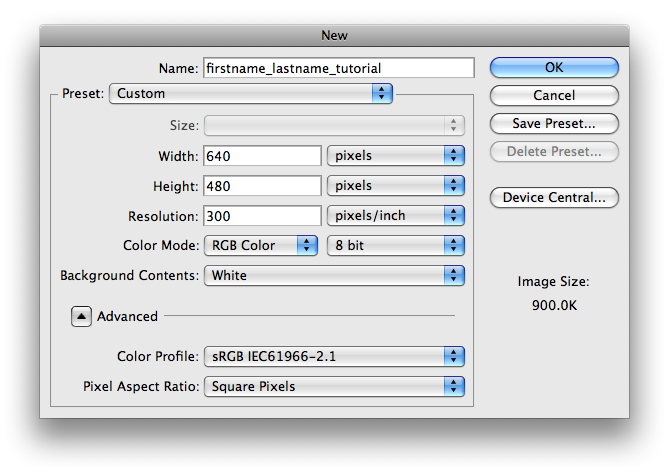This screenshot has width=669, height=473.
Task: Click into the Resolution value field
Action: [x=262, y=216]
